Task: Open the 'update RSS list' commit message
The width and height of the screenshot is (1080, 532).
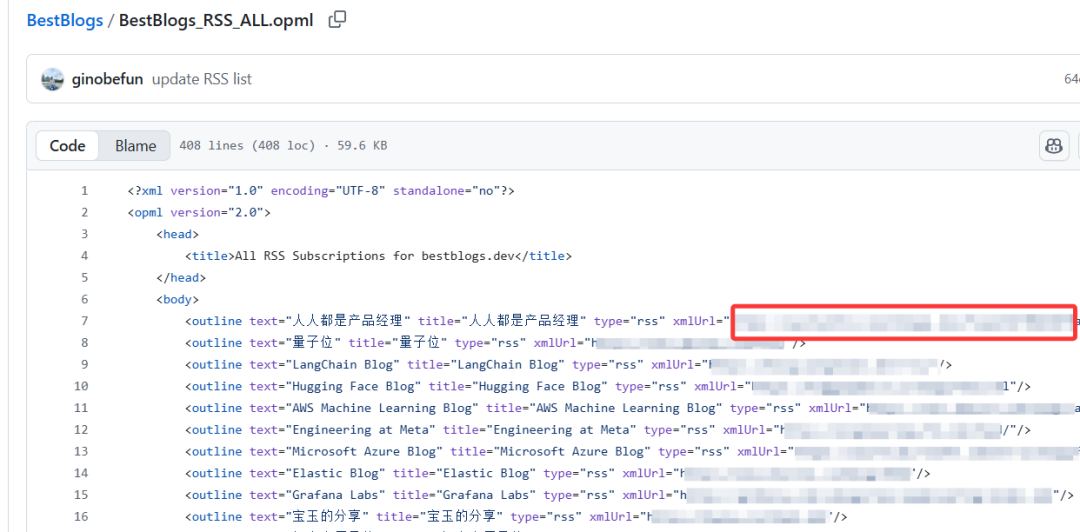Action: [x=201, y=80]
